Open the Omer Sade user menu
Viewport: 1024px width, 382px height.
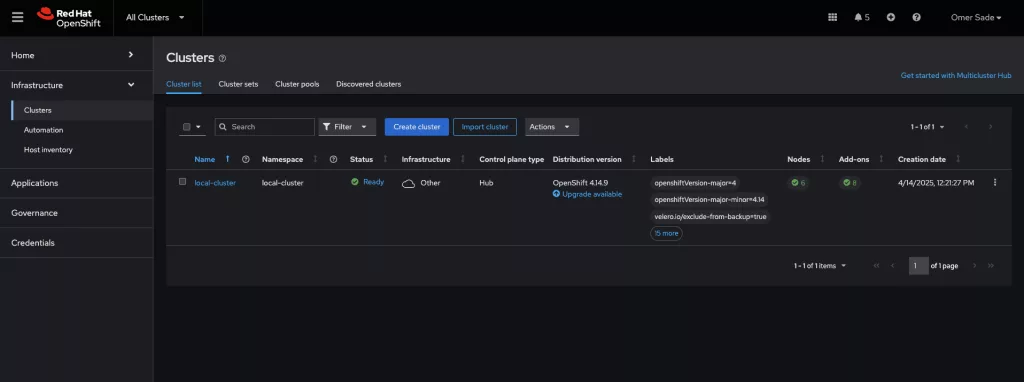pos(976,18)
